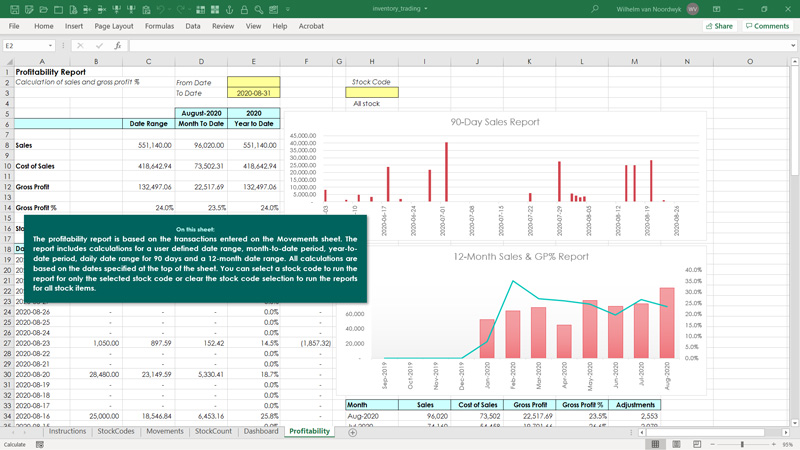Screen dimensions: 800x450
Task: Switch to Page Layout view in status bar
Action: [676, 444]
